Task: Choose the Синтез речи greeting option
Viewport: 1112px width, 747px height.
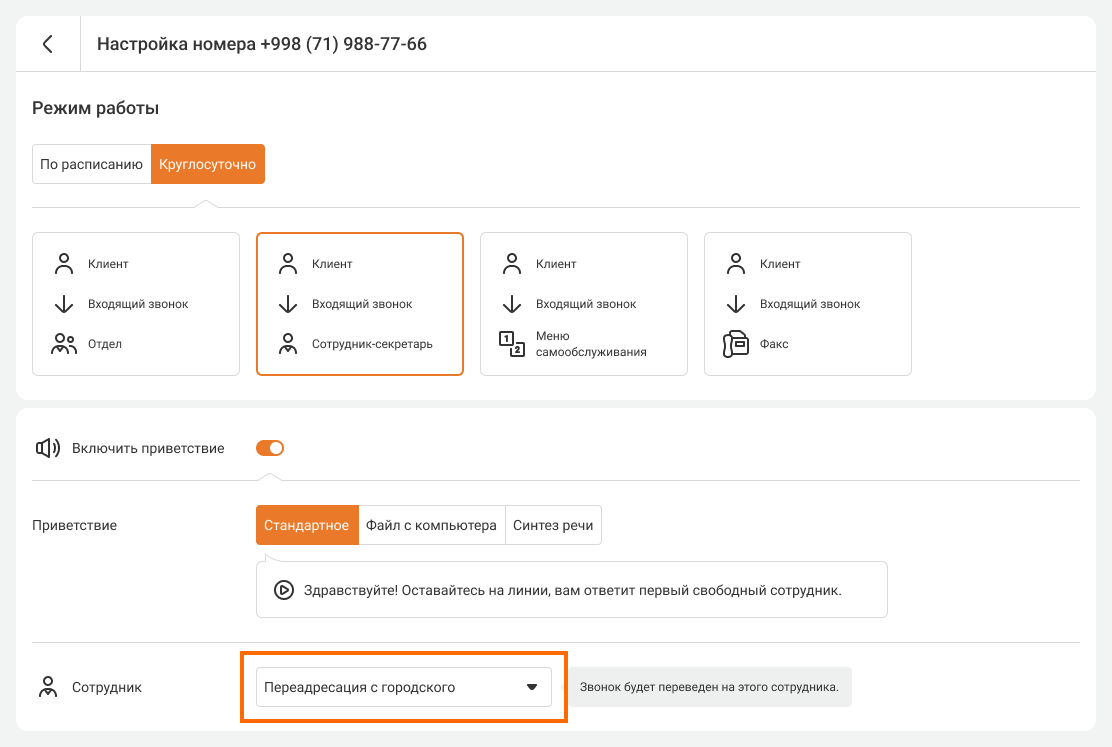Action: tap(553, 525)
